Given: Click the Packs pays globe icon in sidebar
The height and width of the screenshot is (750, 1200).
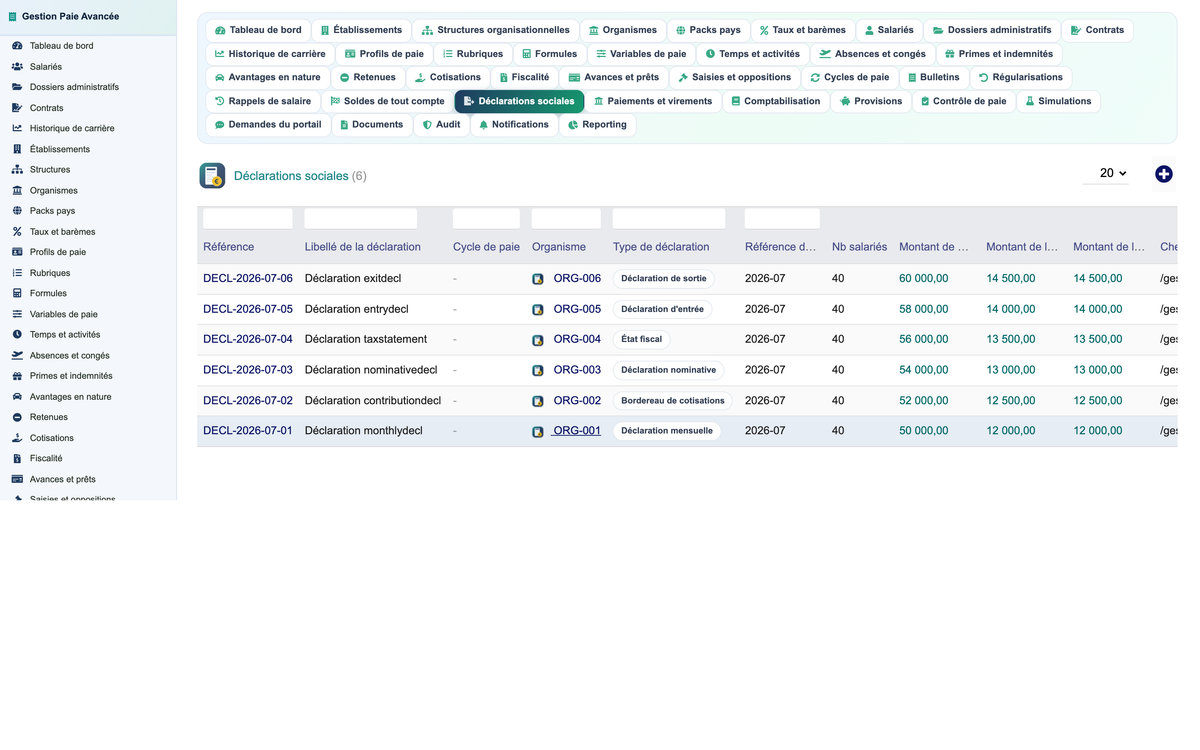Looking at the screenshot, I should 17,211.
